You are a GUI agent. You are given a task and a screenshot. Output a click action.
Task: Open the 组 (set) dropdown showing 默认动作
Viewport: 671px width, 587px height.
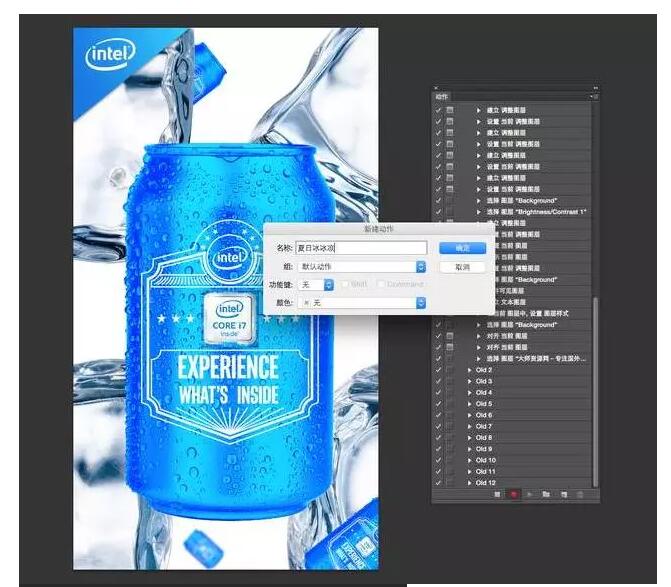pos(361,267)
